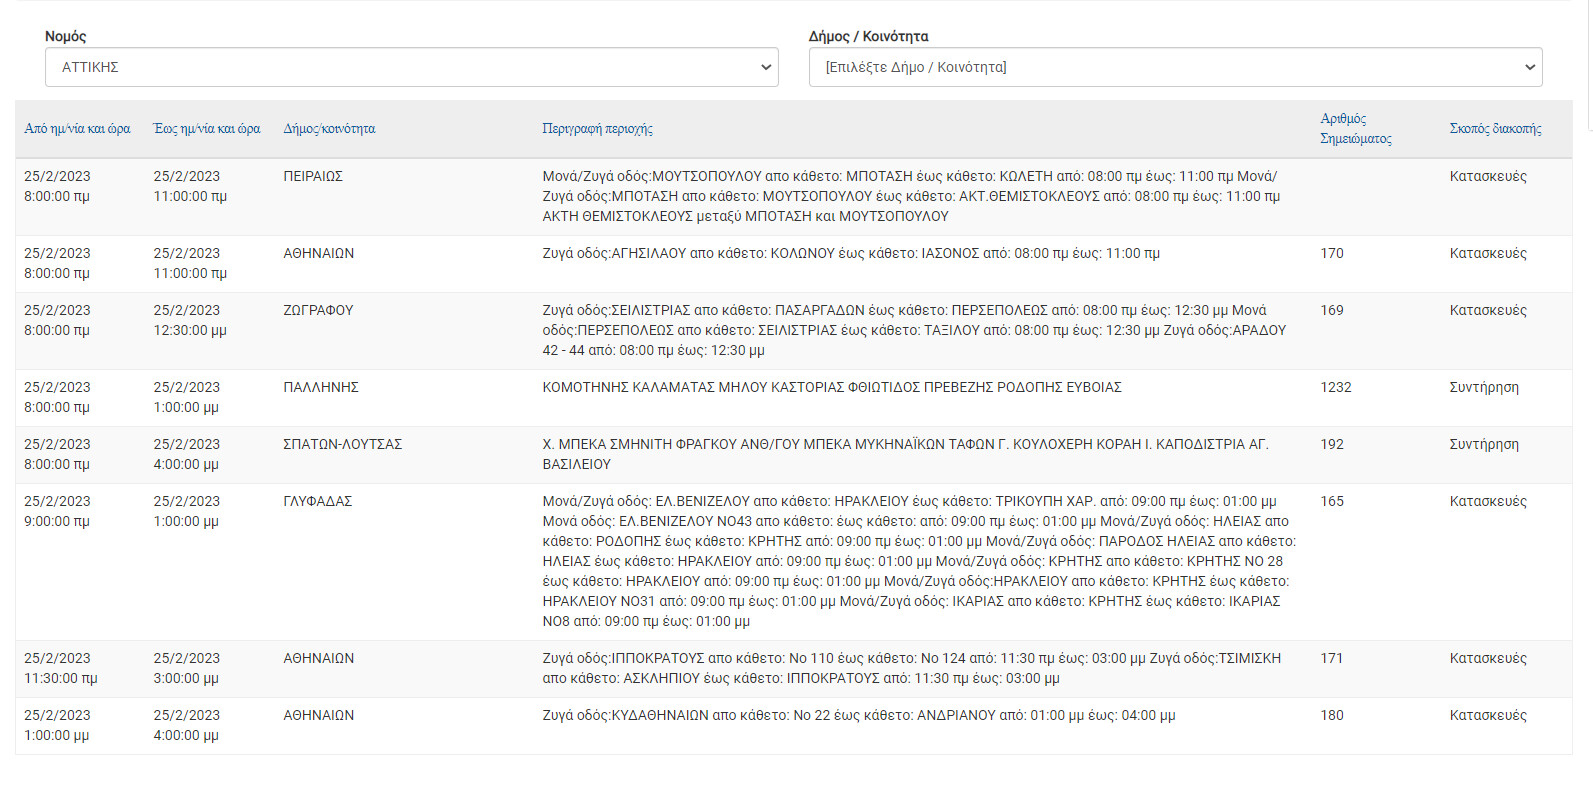Click Συντήρηση in the ΣΠΑΤΩΝ-ΛΟΥΤΣΑΣ row

click(1484, 444)
